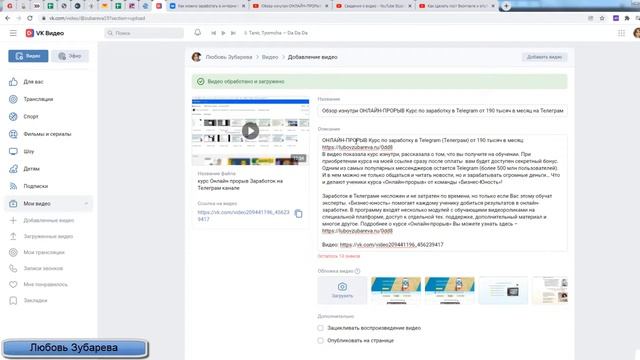Click the help icon beside Обложка видео
Screen dimensions: 640x360
coord(358,271)
